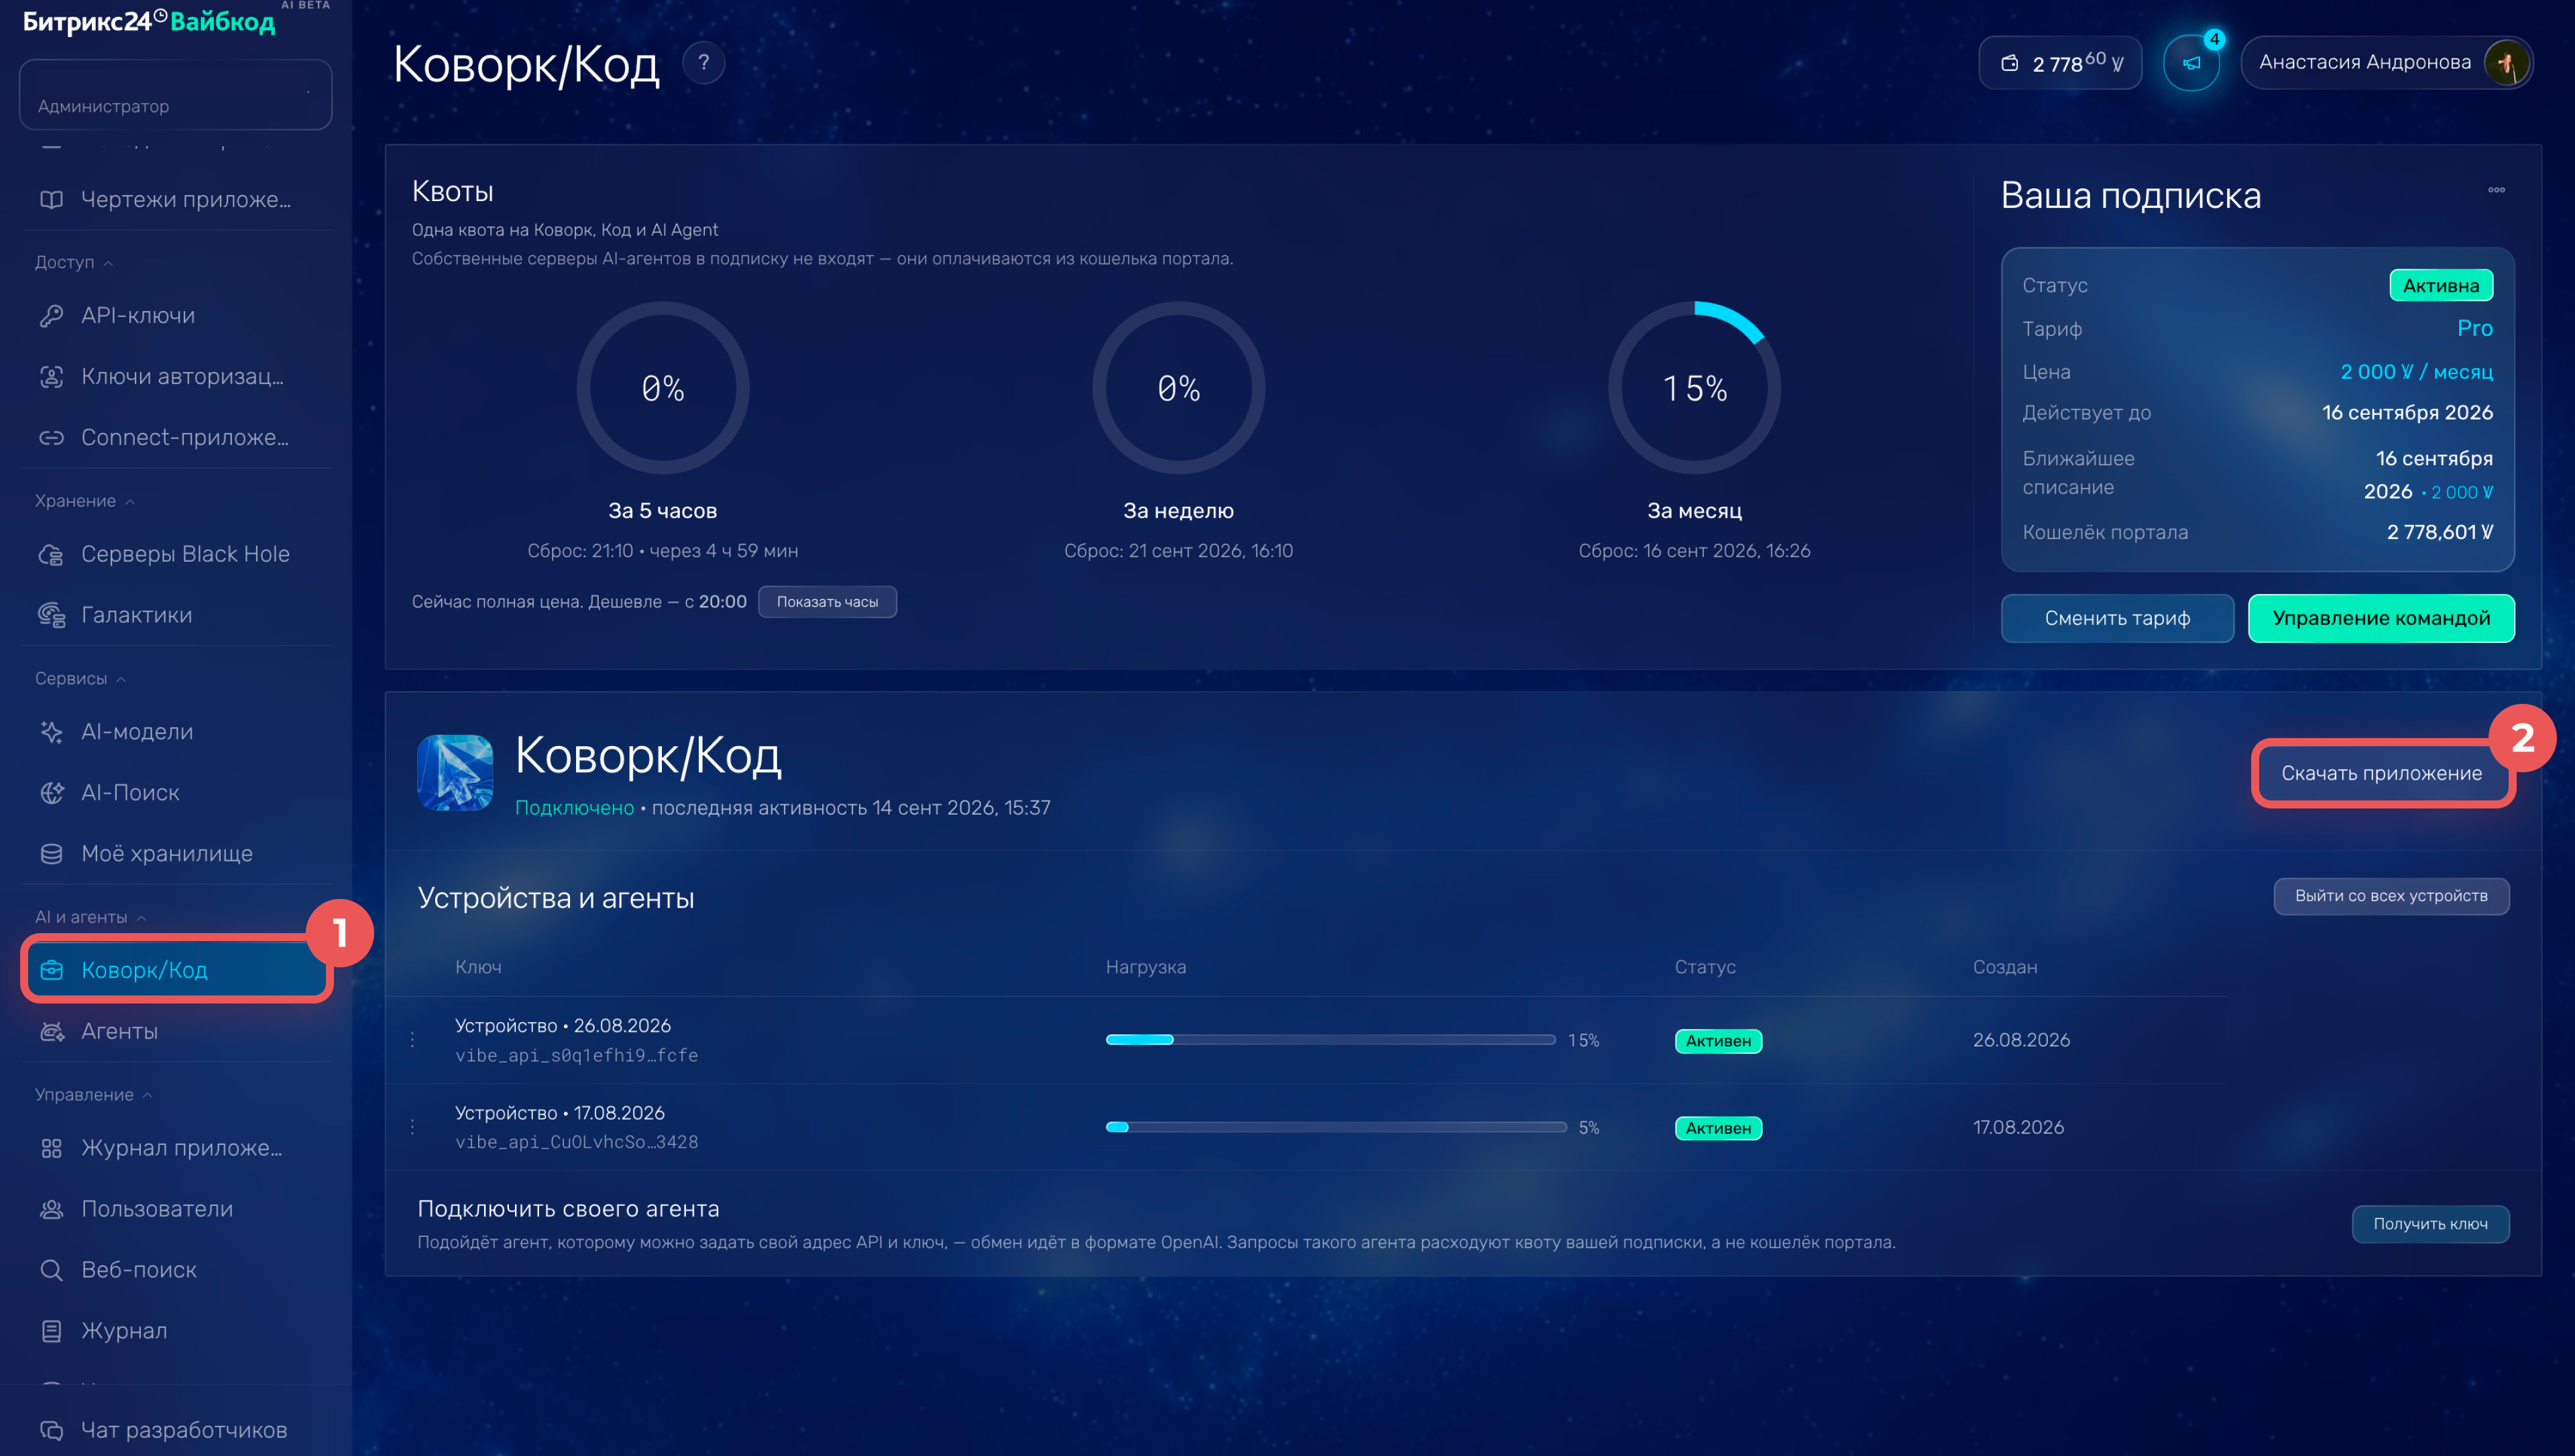The width and height of the screenshot is (2575, 1456).
Task: Click the Сменить тариф button
Action: coord(2117,618)
